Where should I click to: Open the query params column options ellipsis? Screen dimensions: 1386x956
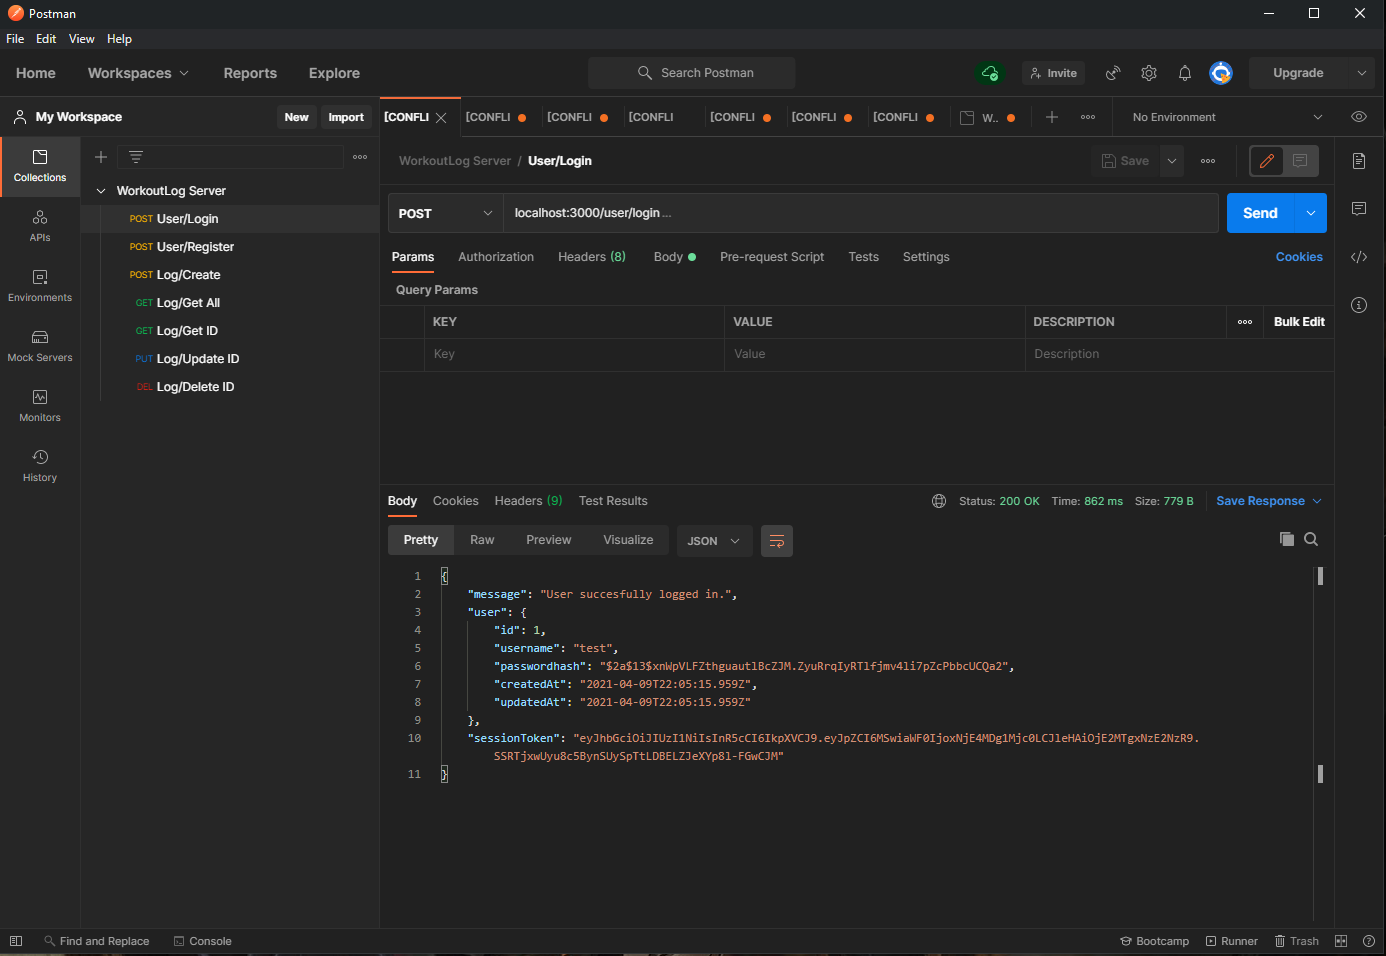[1245, 322]
